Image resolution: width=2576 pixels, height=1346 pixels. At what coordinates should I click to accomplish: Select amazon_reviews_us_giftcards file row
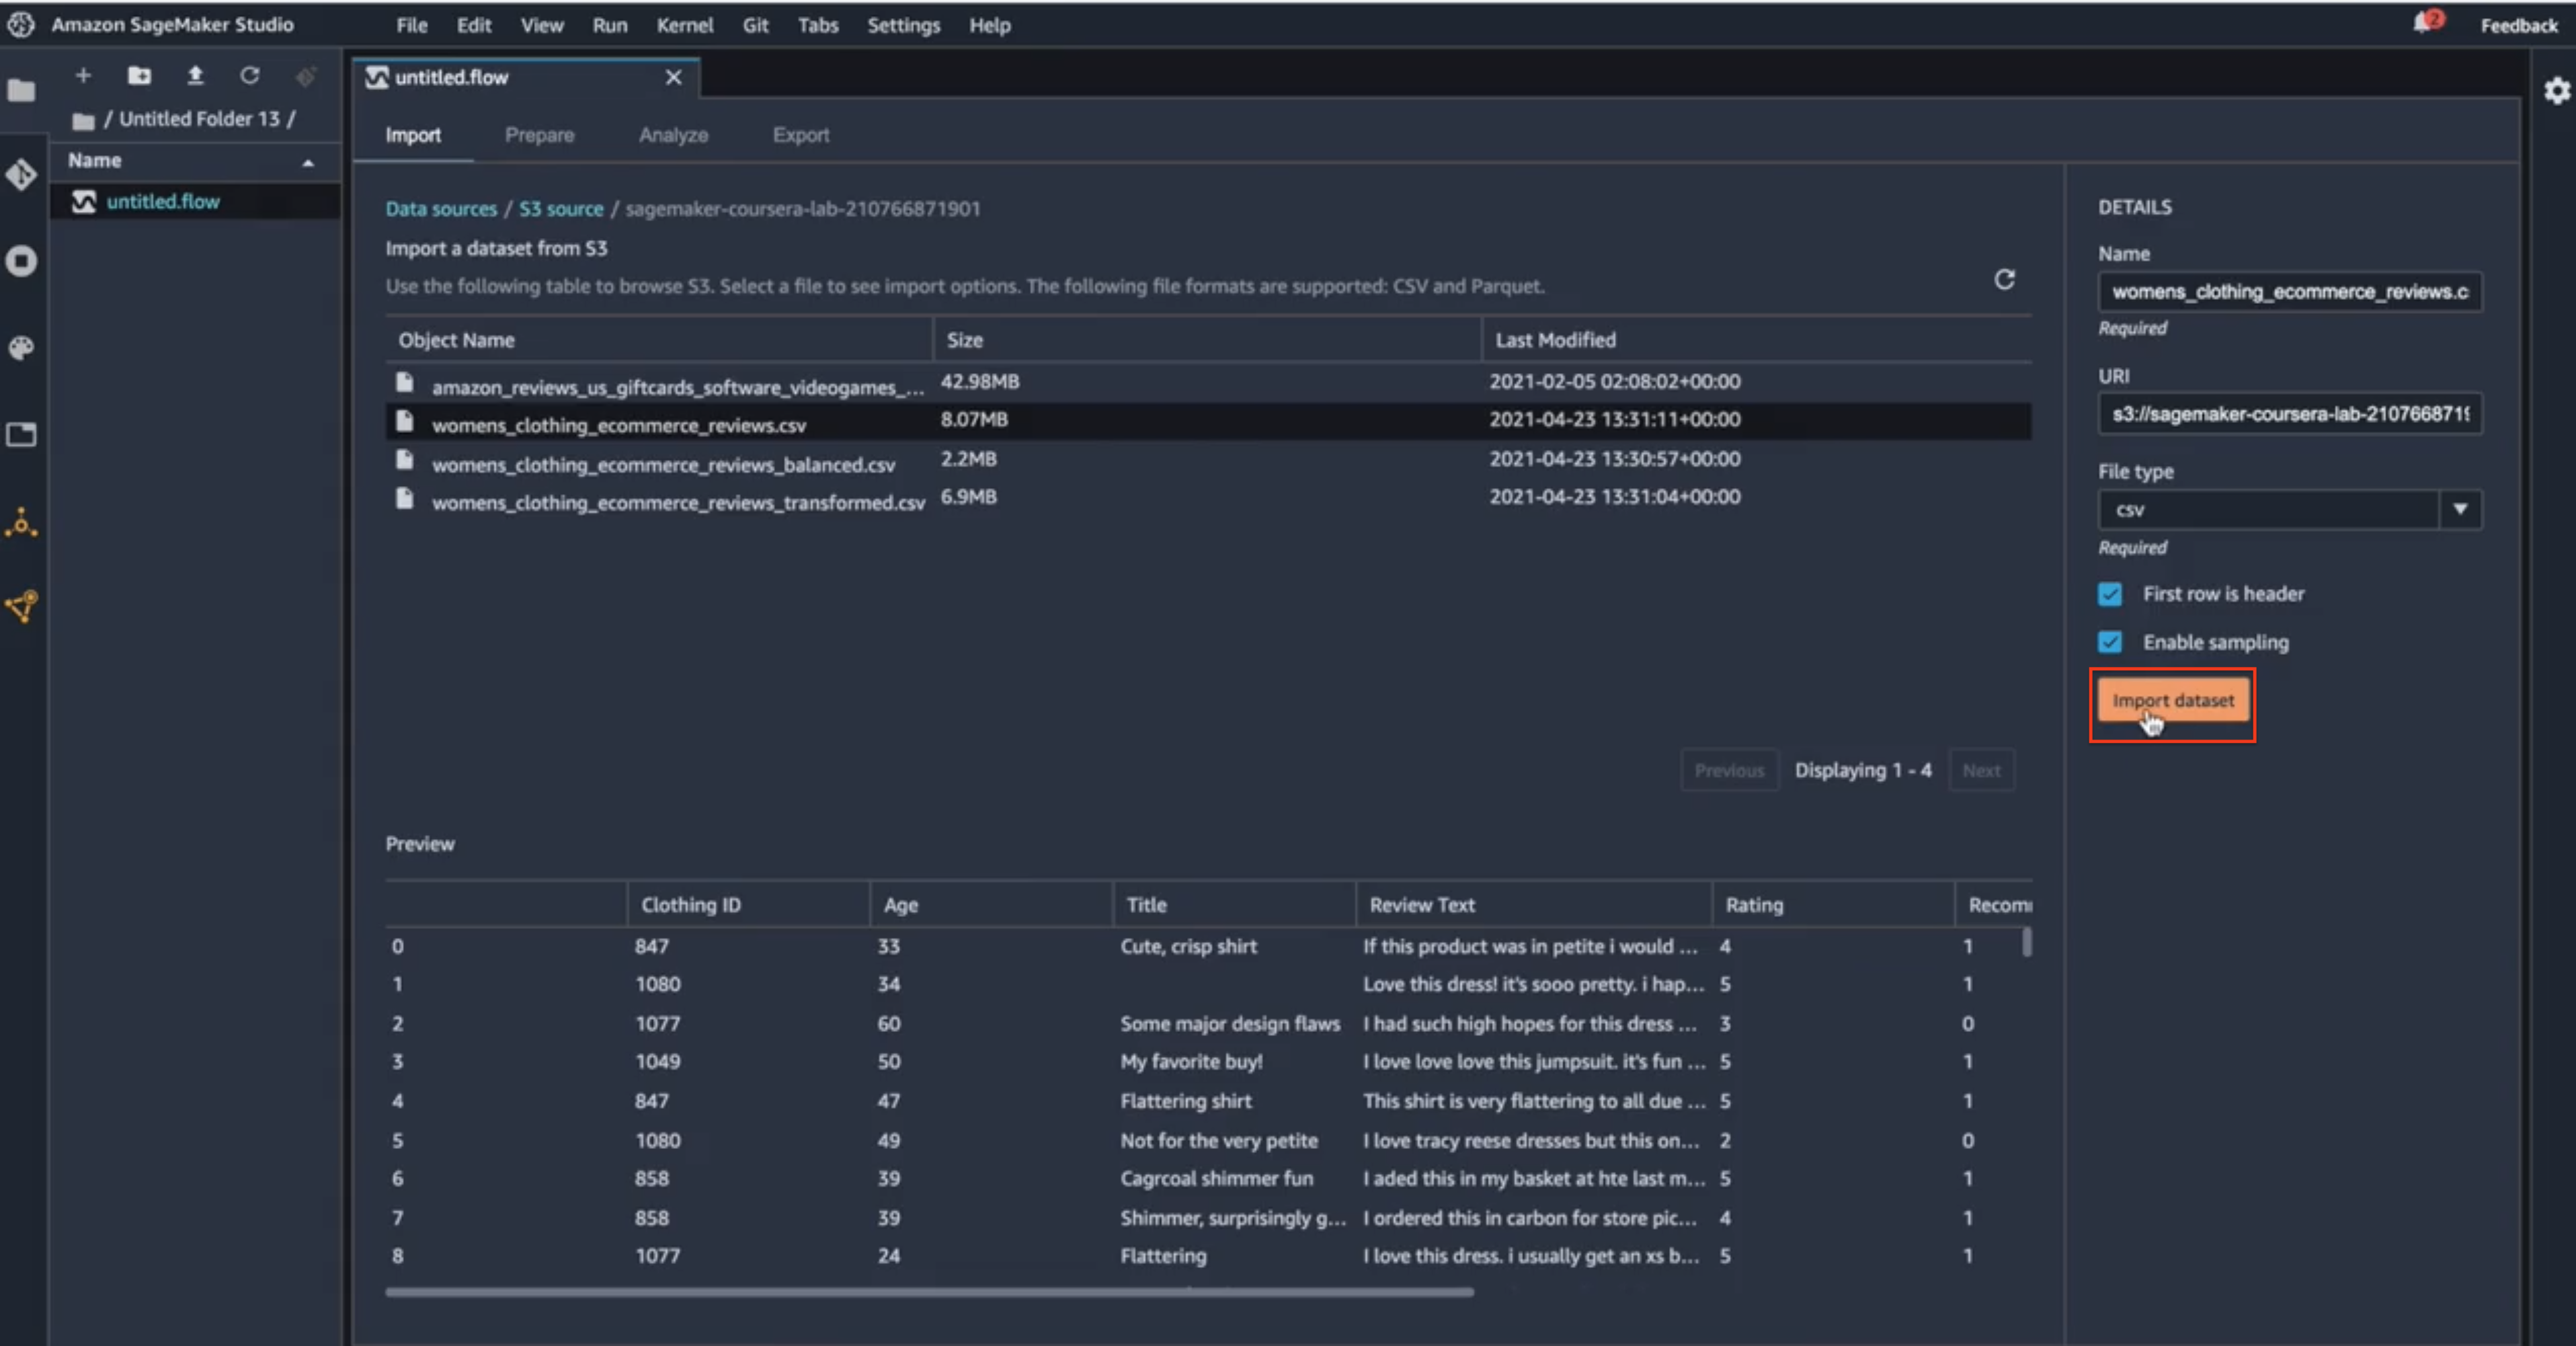[1208, 383]
